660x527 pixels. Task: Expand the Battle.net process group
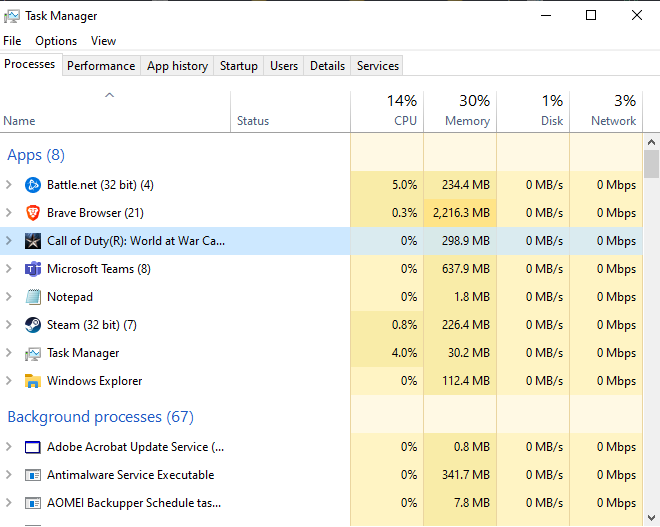9,185
